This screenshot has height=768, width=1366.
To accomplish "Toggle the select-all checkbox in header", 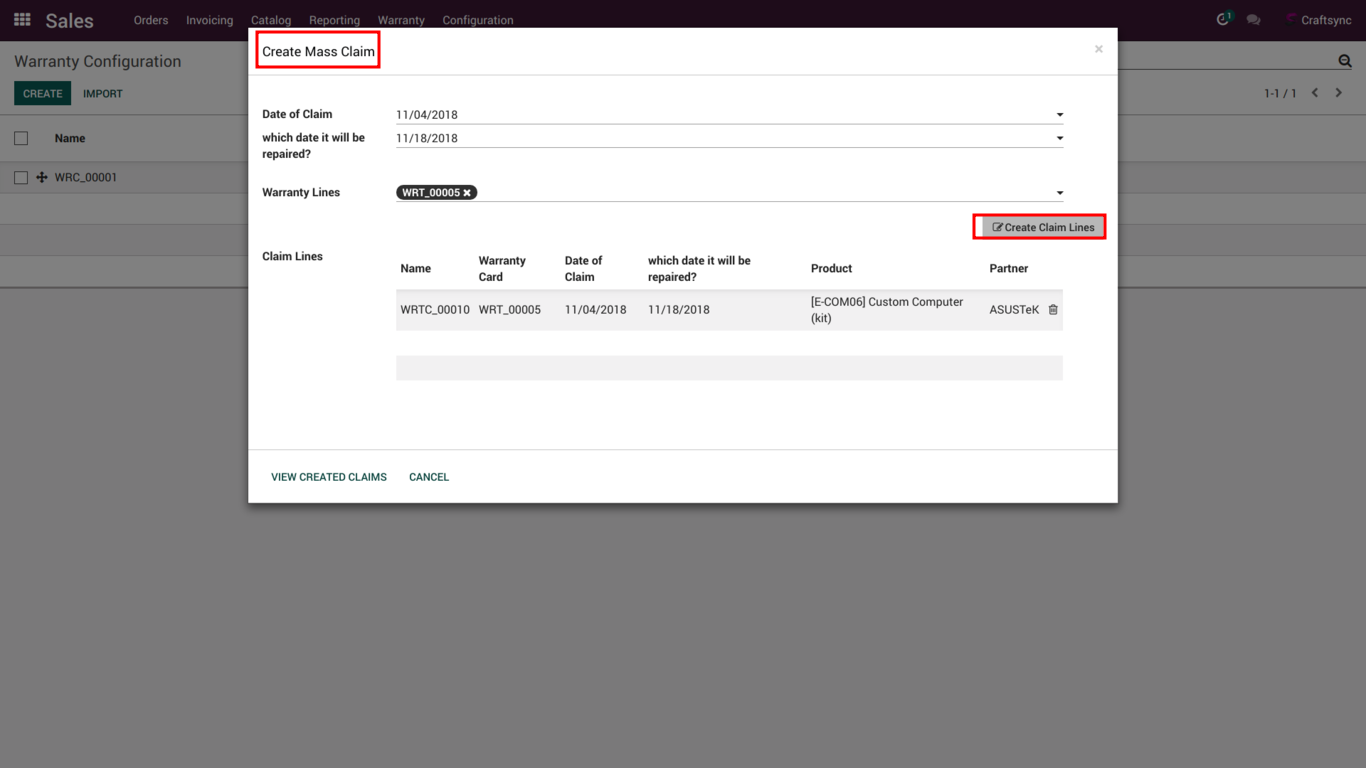I will pyautogui.click(x=21, y=138).
